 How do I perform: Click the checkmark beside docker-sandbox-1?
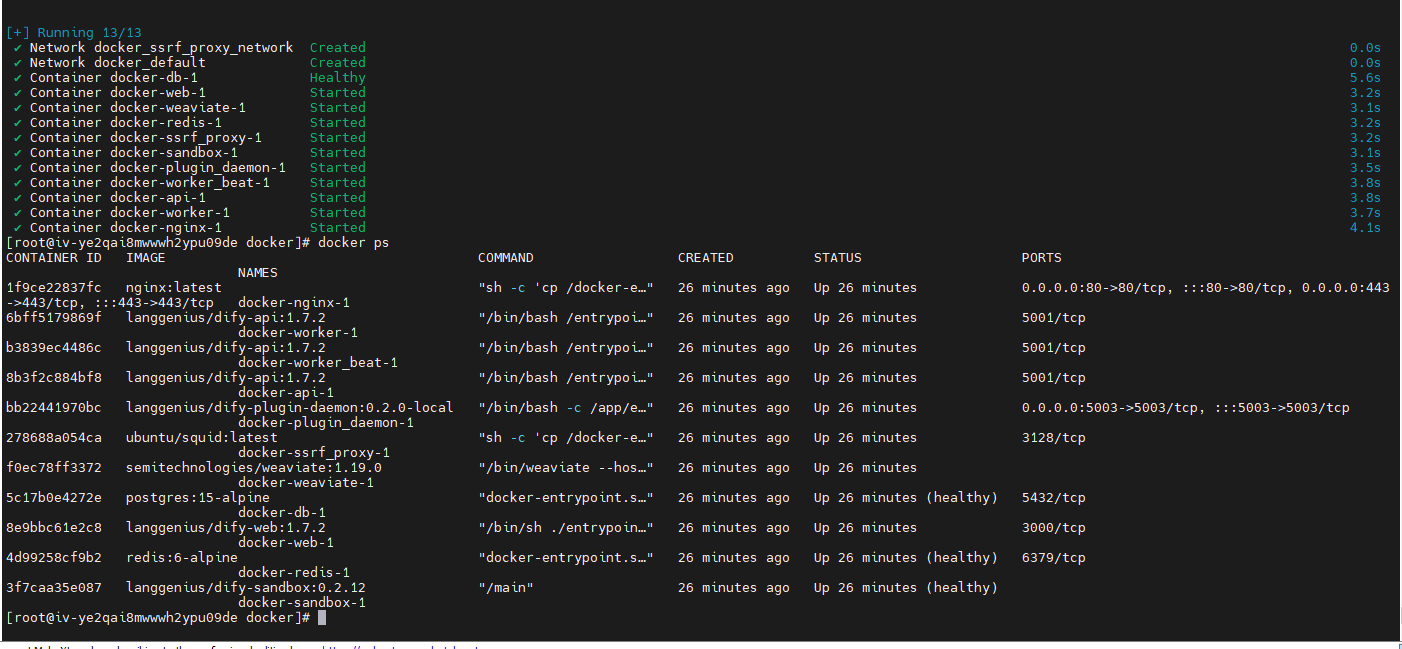tap(17, 152)
